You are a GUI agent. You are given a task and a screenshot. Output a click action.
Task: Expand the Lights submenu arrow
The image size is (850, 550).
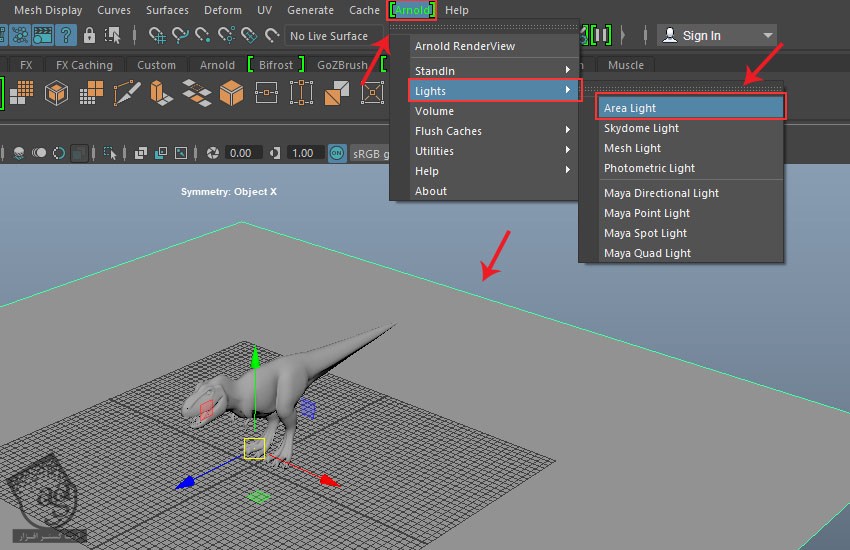click(x=568, y=90)
